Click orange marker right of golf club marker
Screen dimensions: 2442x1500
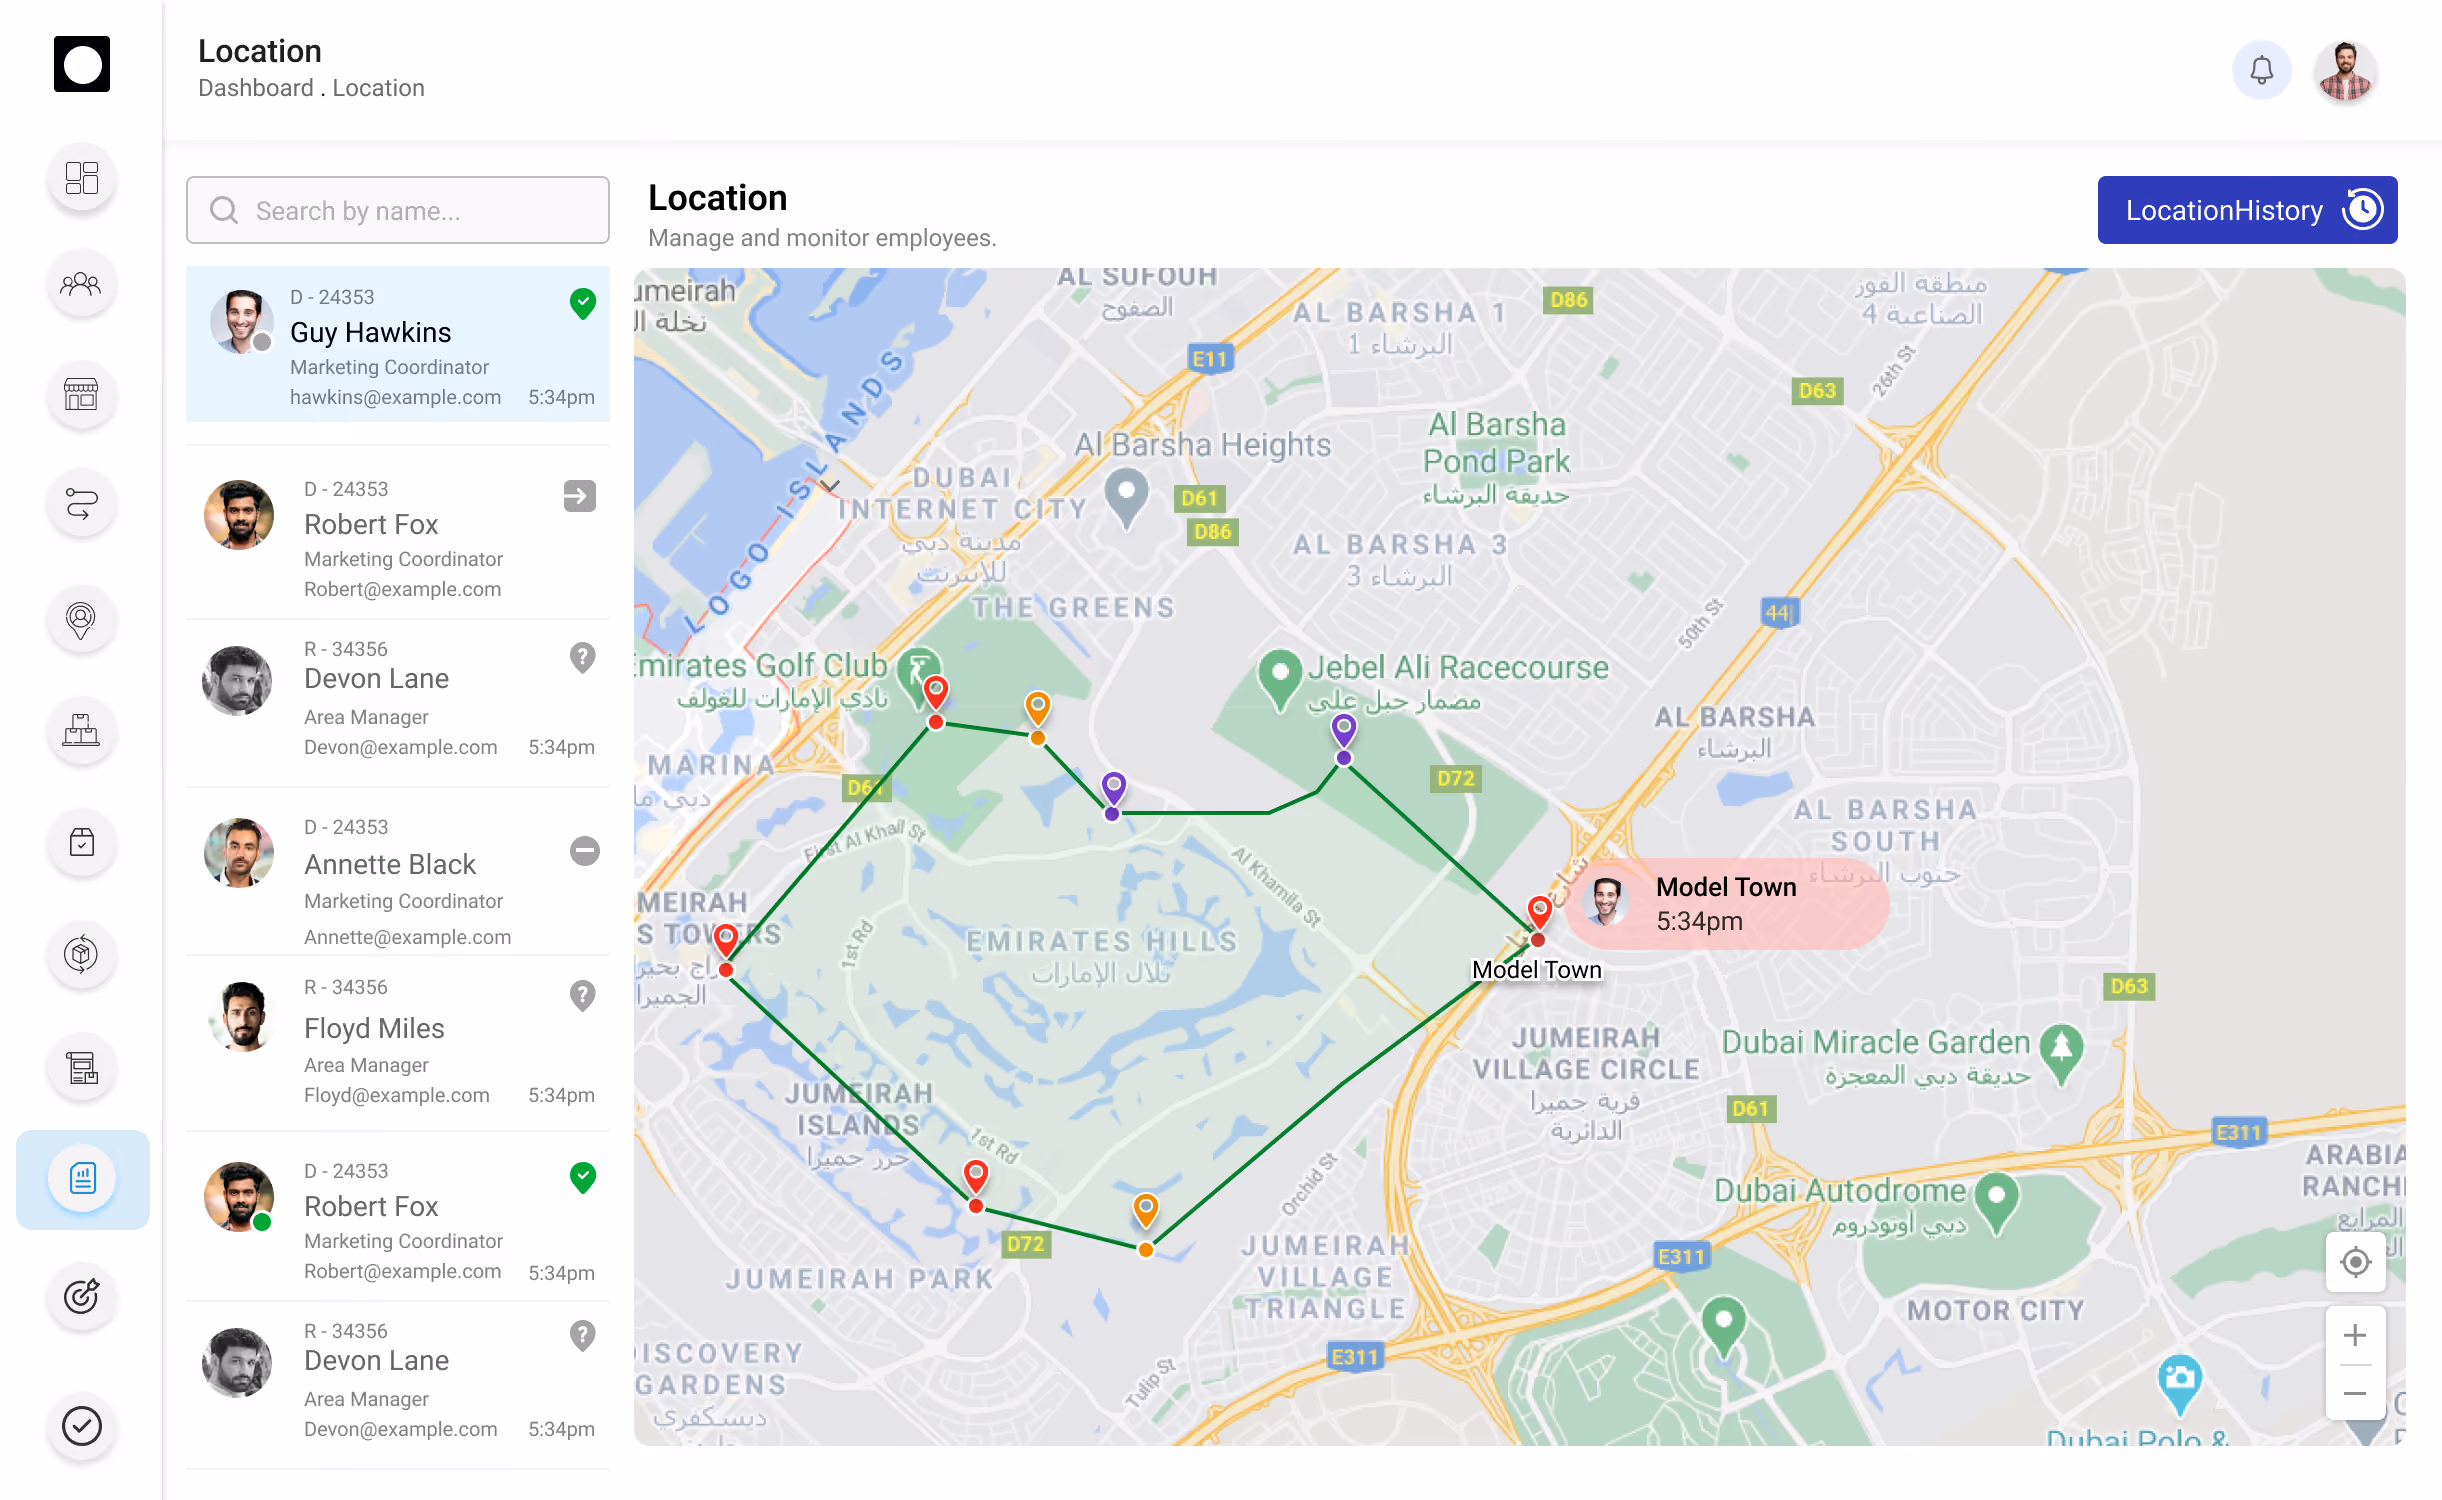[1038, 710]
